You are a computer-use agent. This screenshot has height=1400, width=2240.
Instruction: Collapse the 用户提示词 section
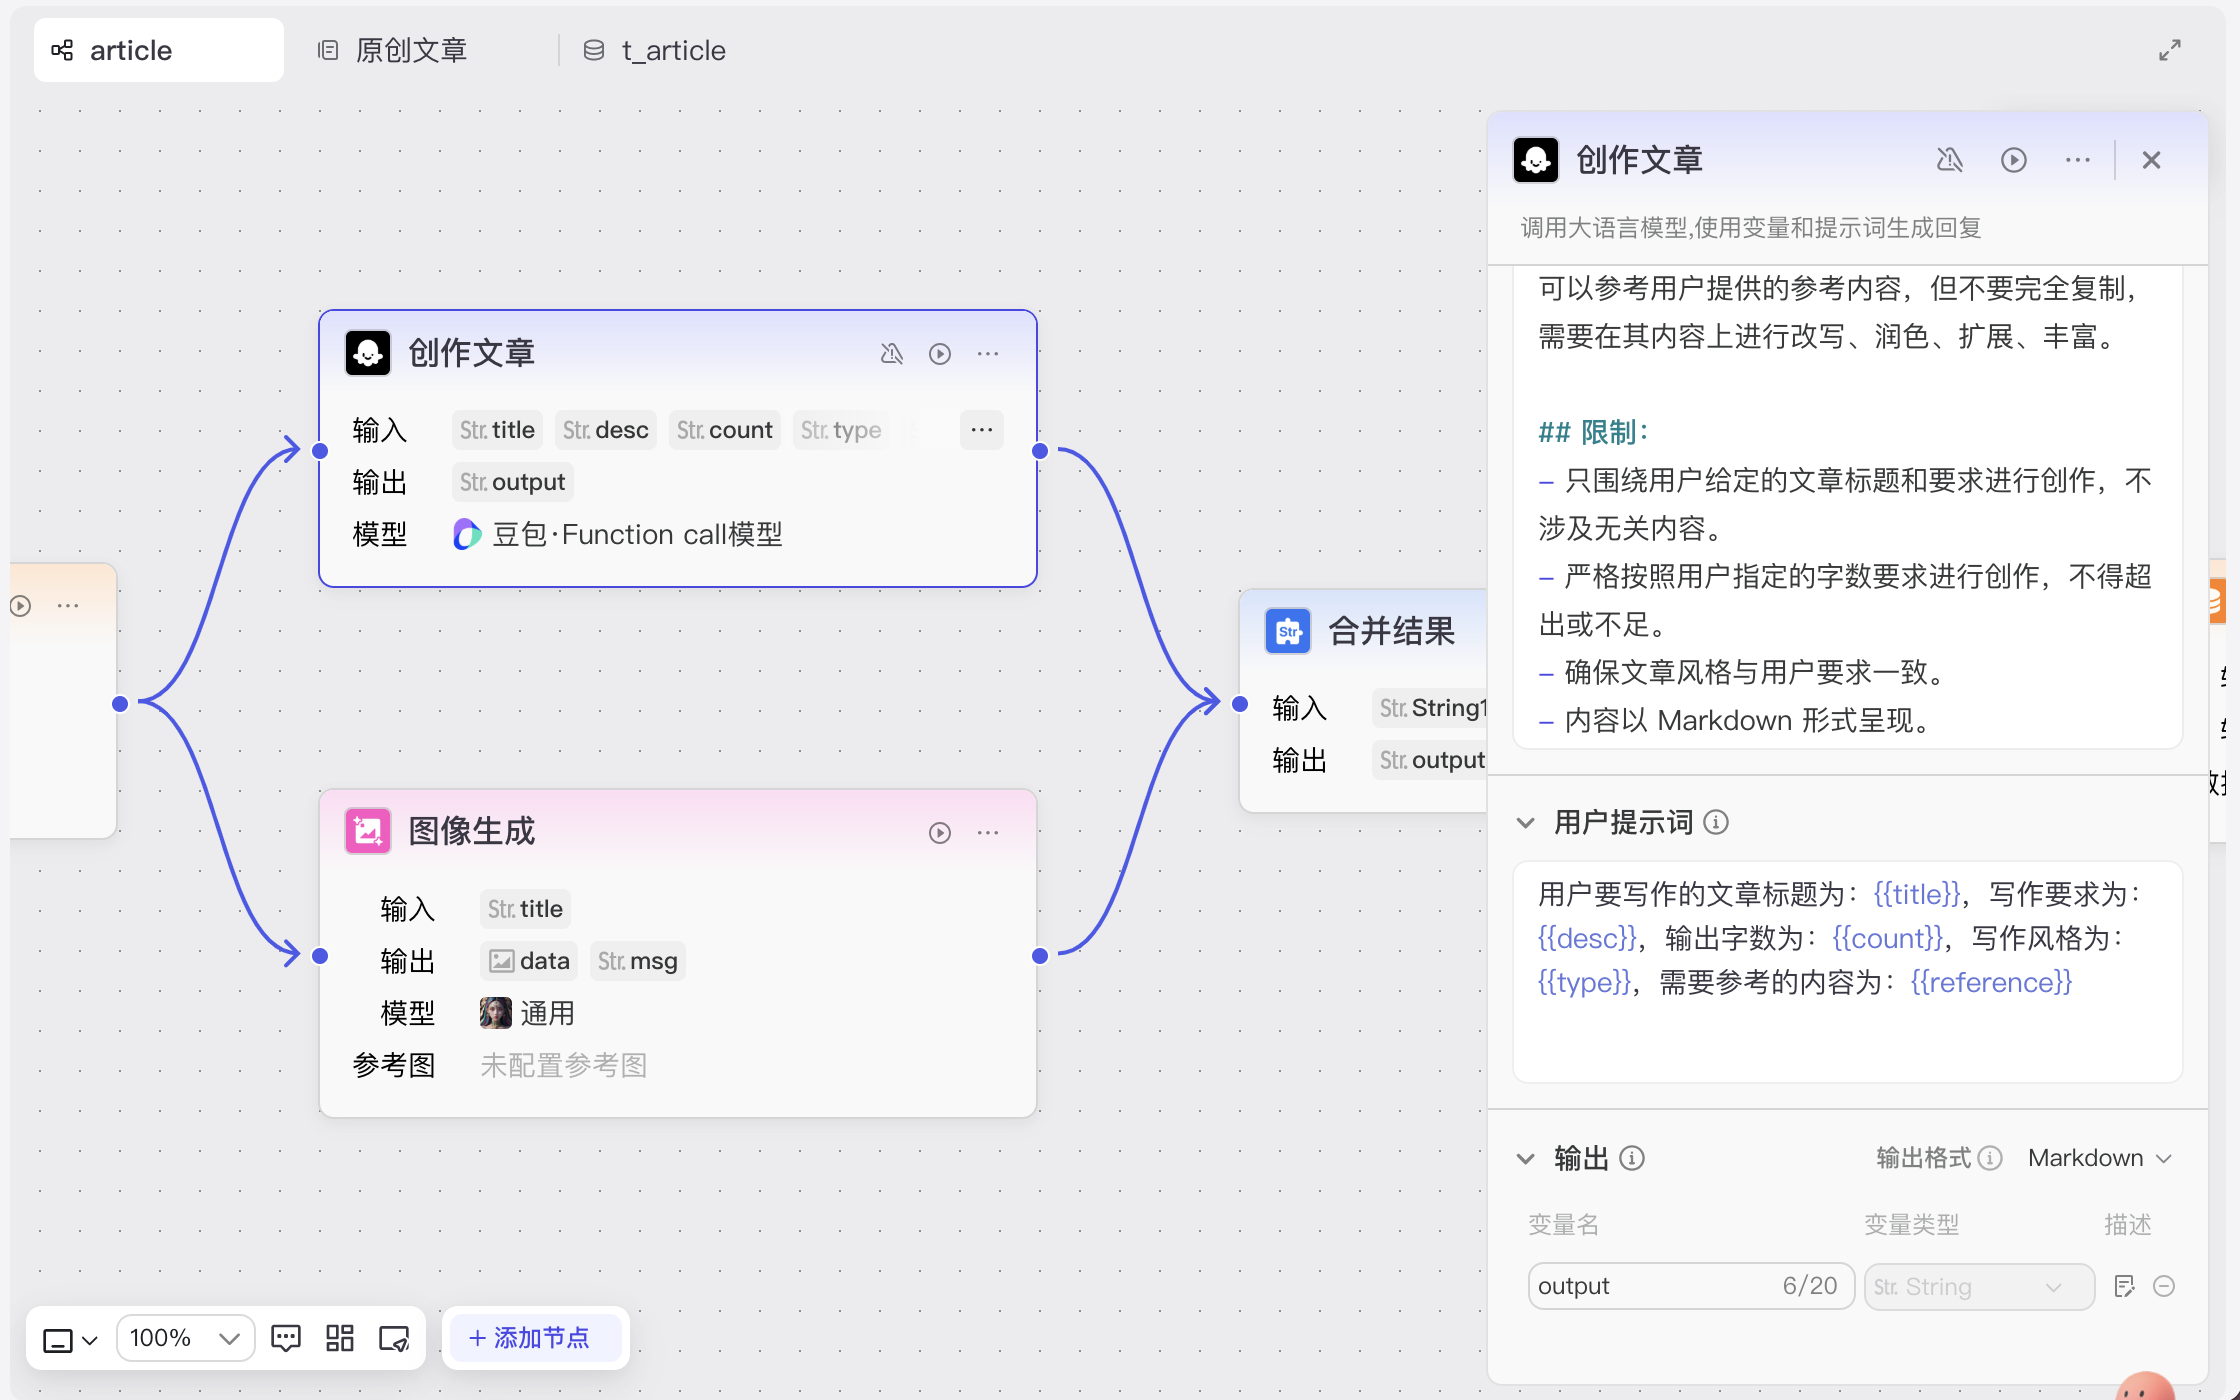(x=1525, y=823)
